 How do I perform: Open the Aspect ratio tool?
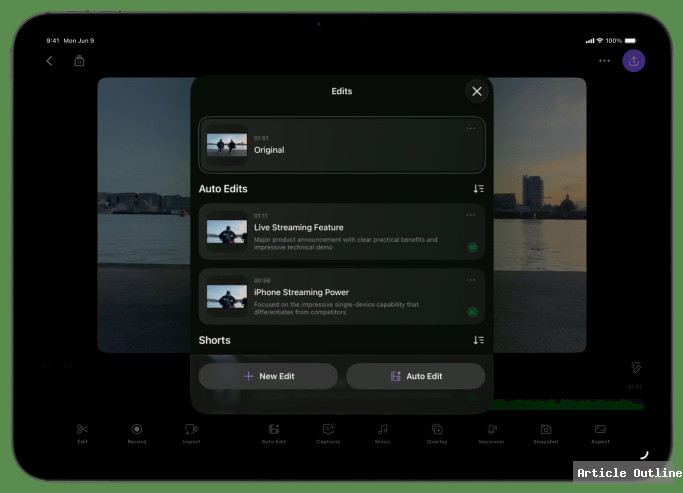pyautogui.click(x=600, y=429)
